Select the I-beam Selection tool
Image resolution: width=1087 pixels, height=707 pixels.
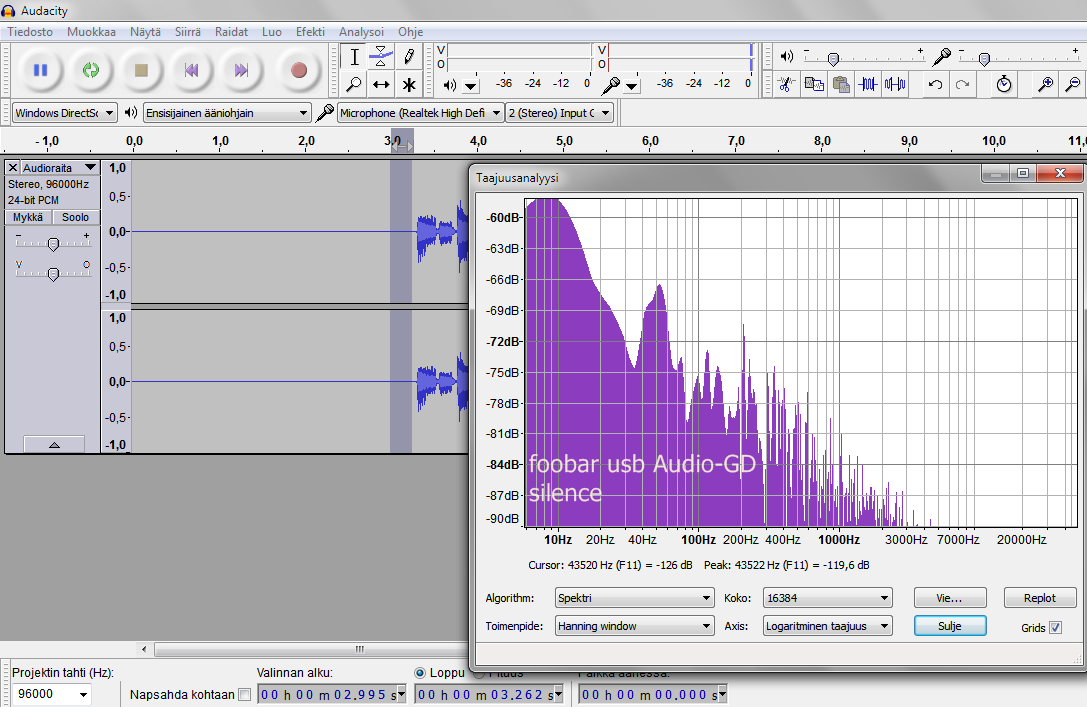click(354, 57)
